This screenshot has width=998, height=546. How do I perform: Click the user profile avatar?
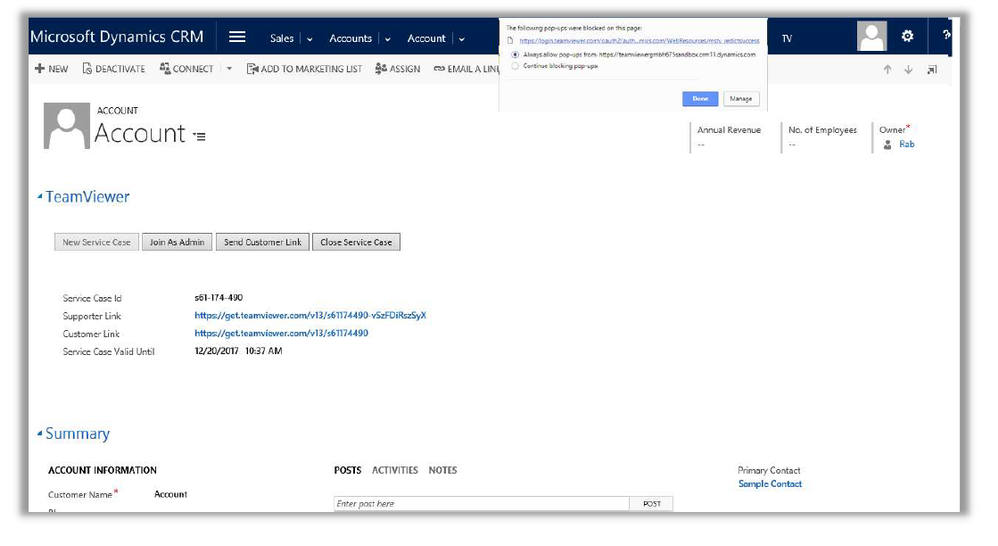coord(872,37)
